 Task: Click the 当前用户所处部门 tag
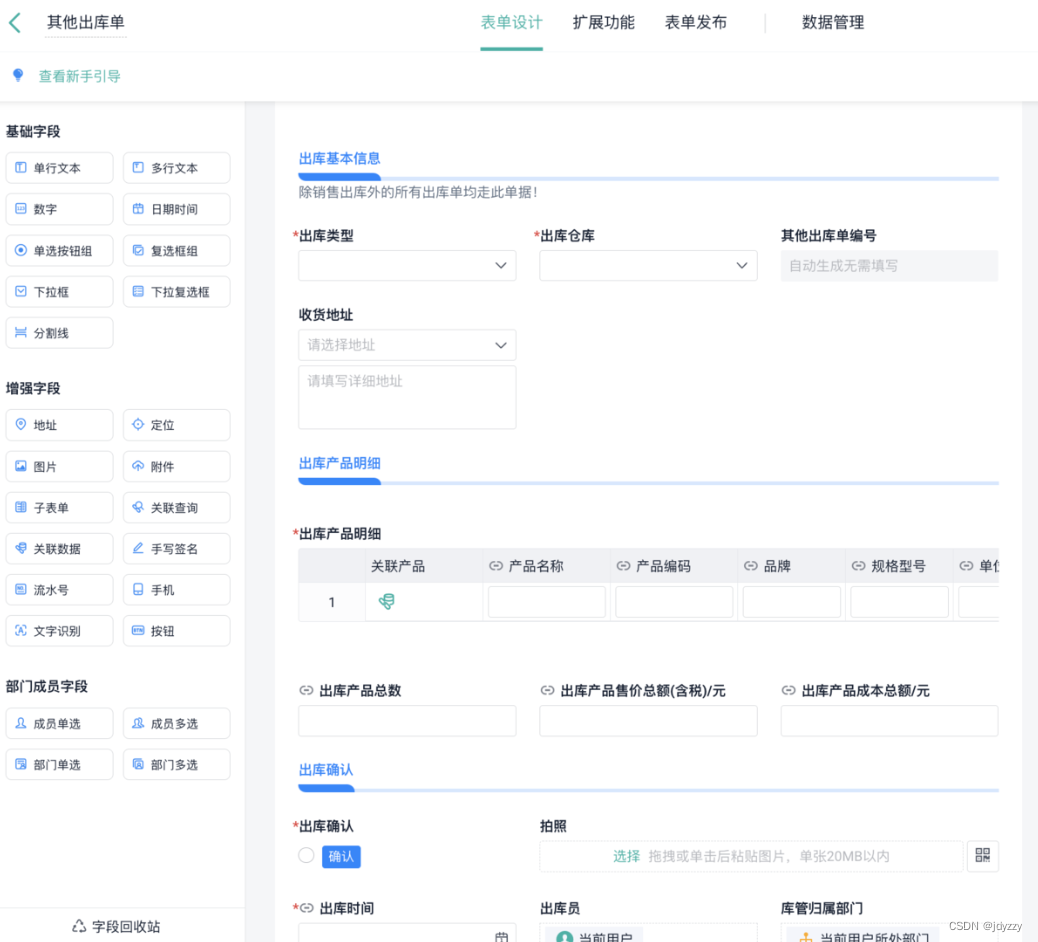click(864, 935)
